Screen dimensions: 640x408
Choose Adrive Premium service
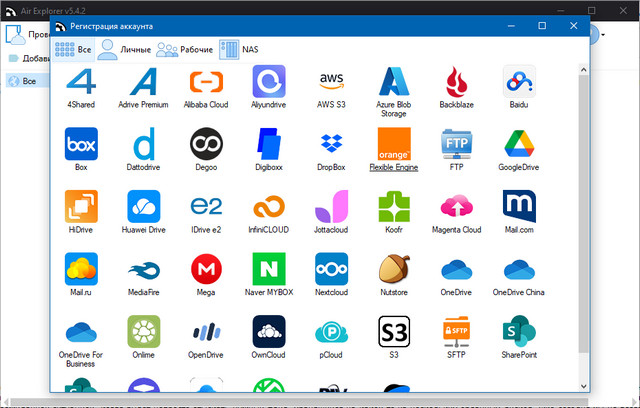143,81
